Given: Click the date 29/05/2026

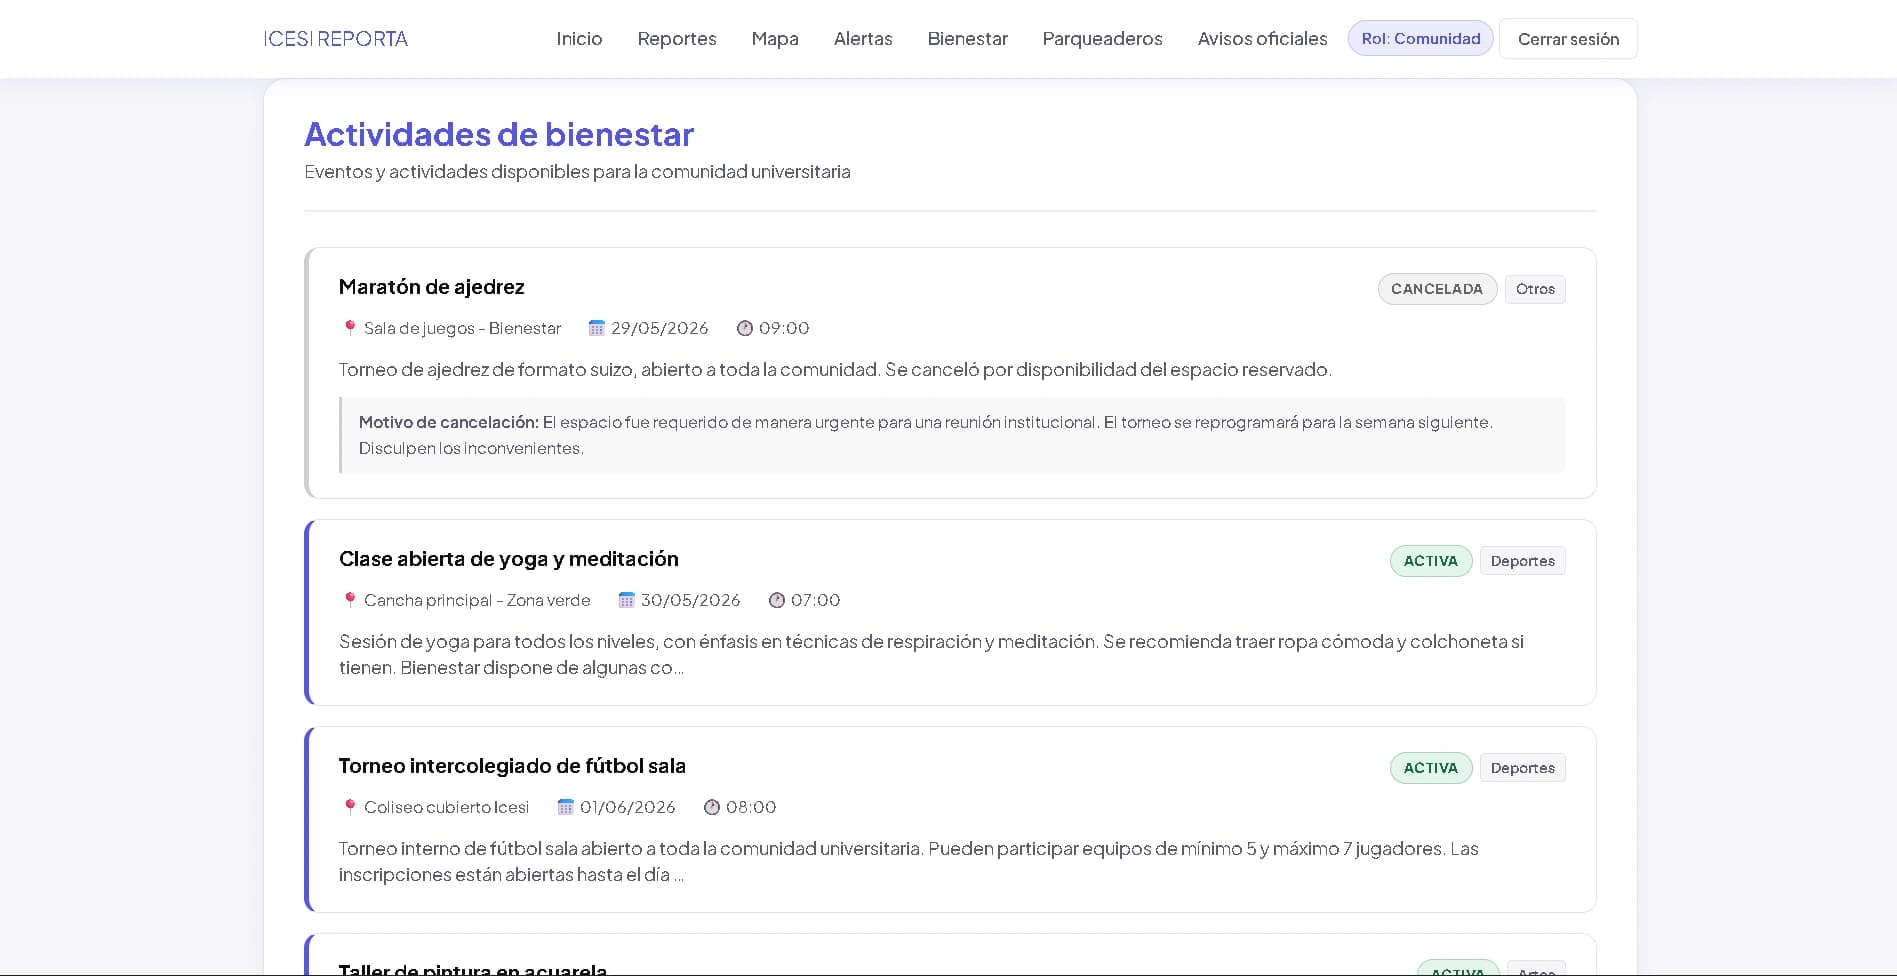Looking at the screenshot, I should (660, 328).
